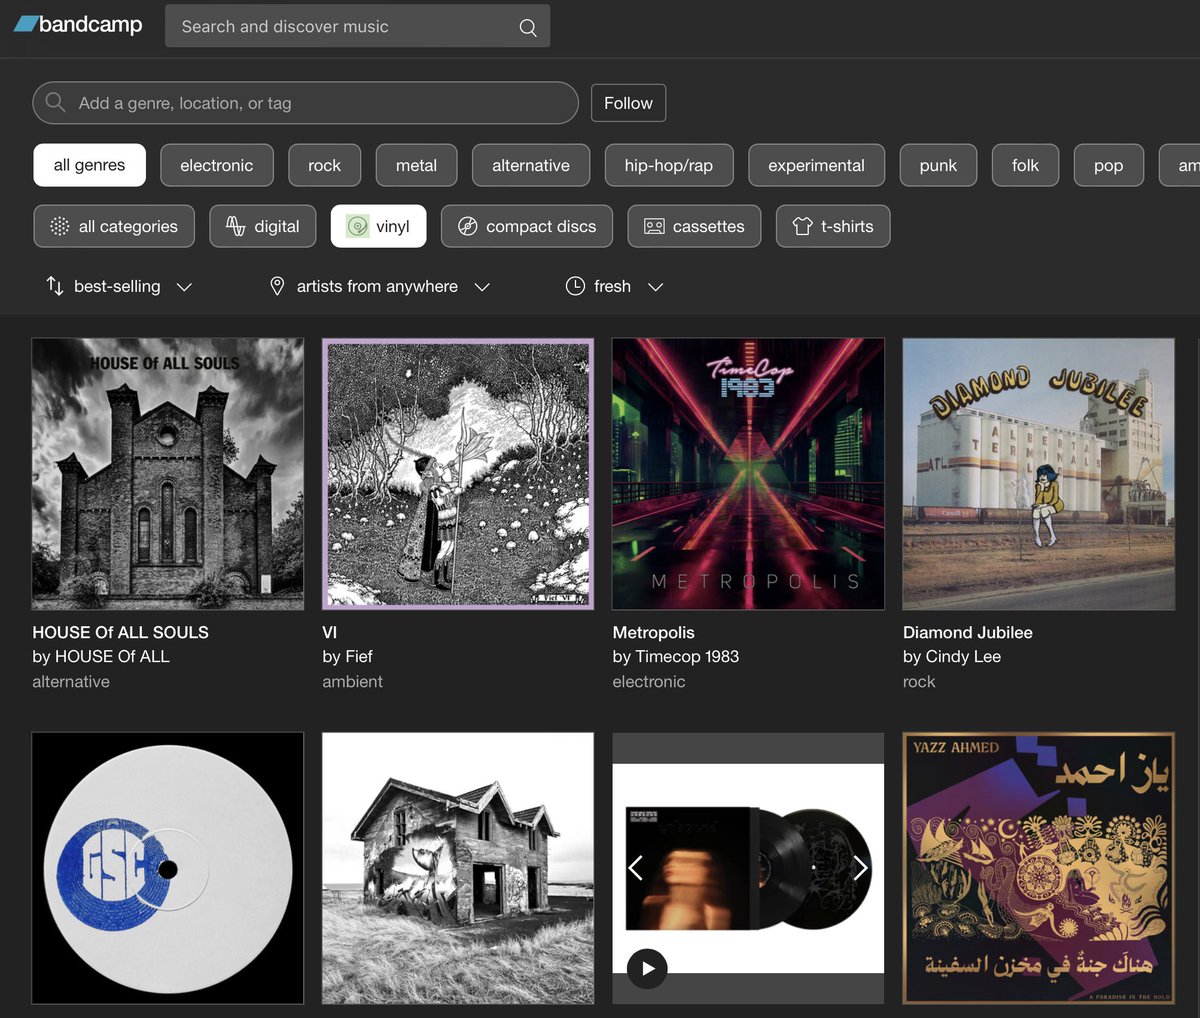Click the magnifier icon in top search bar
The height and width of the screenshot is (1018, 1200).
tap(528, 28)
